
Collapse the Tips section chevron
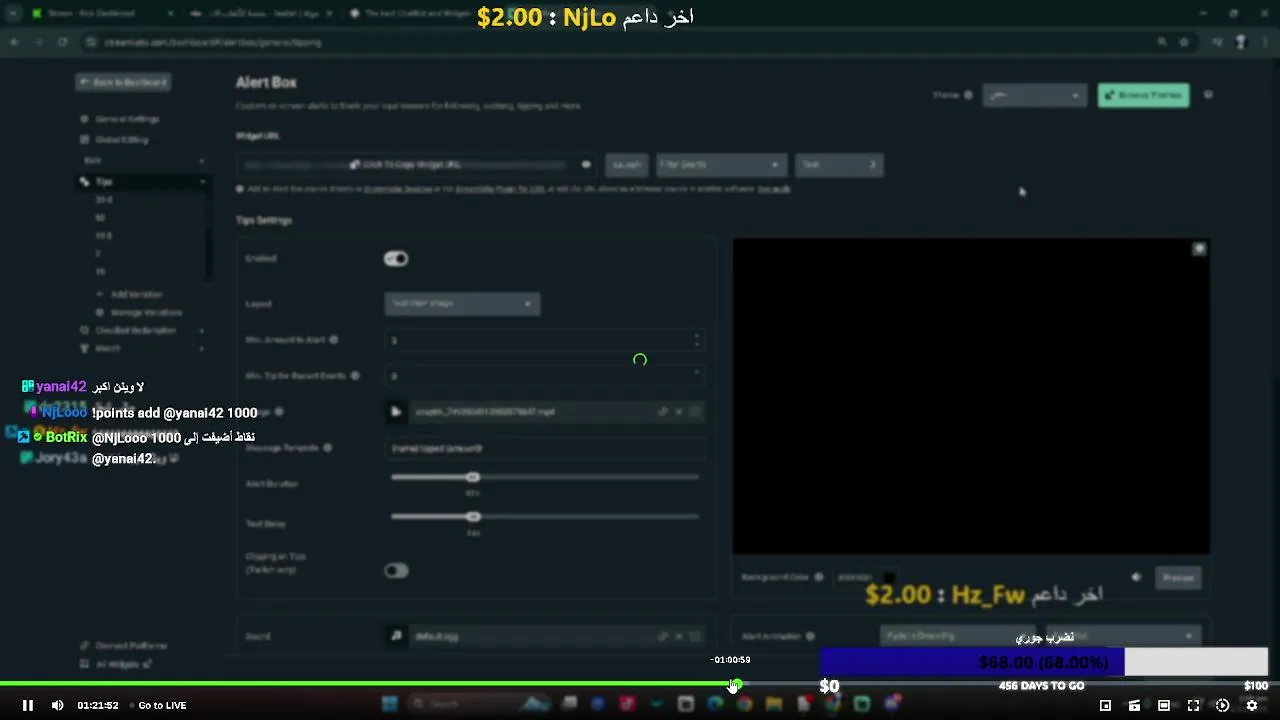pyautogui.click(x=202, y=182)
